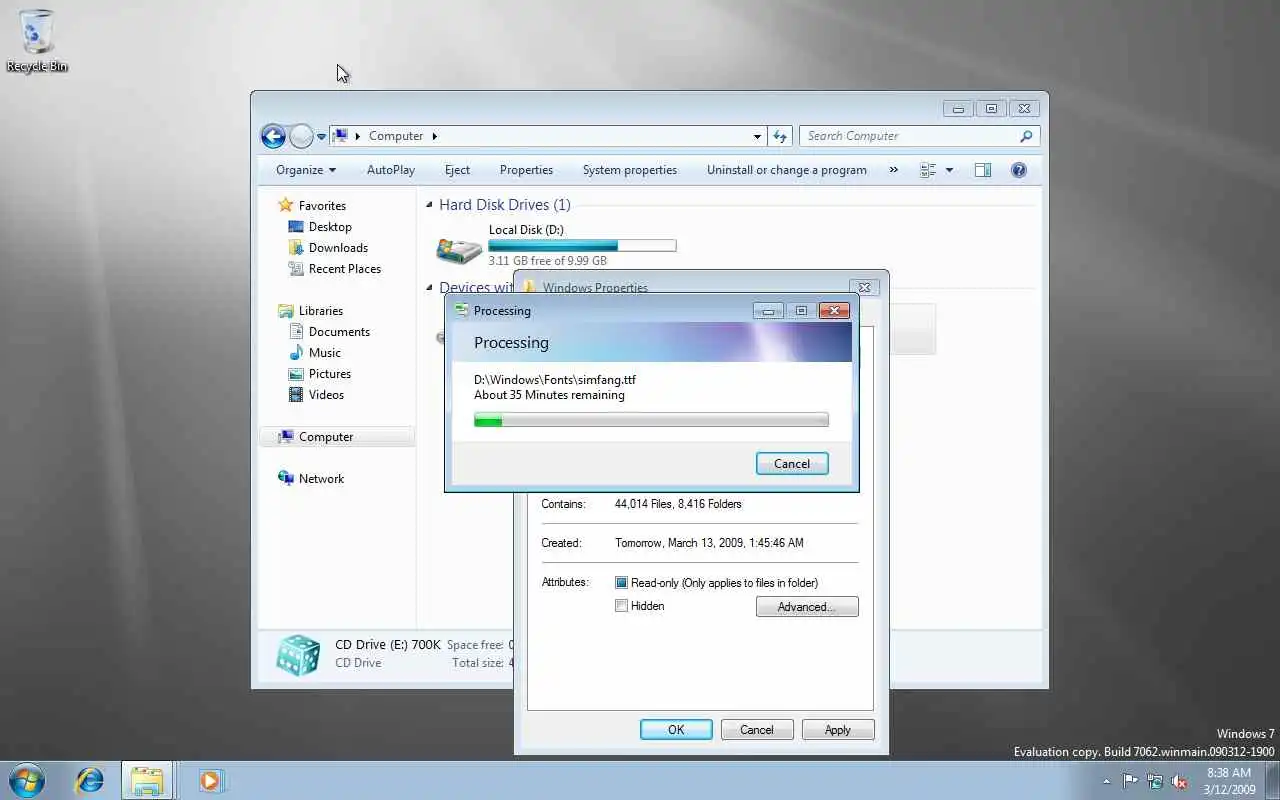This screenshot has height=800, width=1280.
Task: Click the Windows Explorer taskbar icon
Action: coord(147,780)
